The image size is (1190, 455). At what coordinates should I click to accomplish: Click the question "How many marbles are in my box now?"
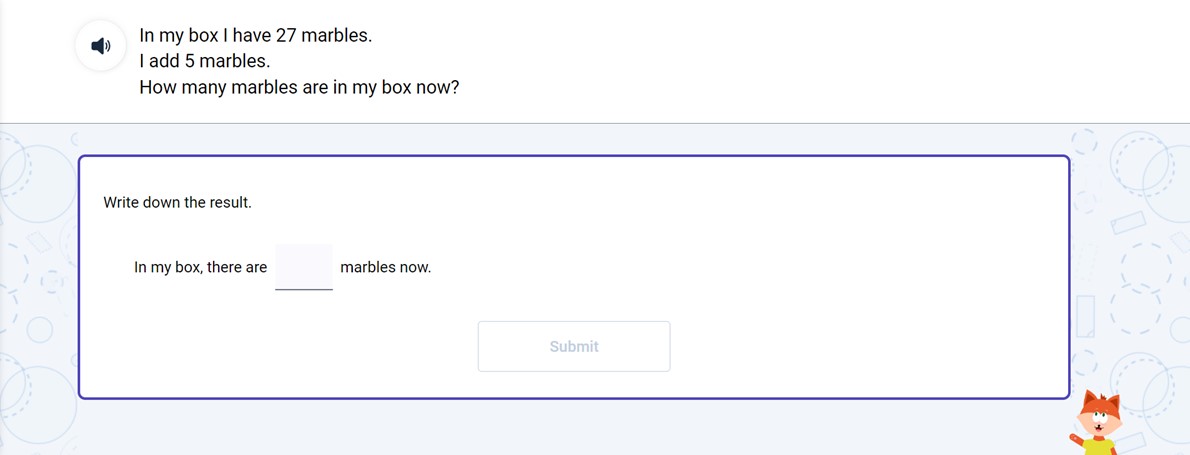pyautogui.click(x=299, y=87)
